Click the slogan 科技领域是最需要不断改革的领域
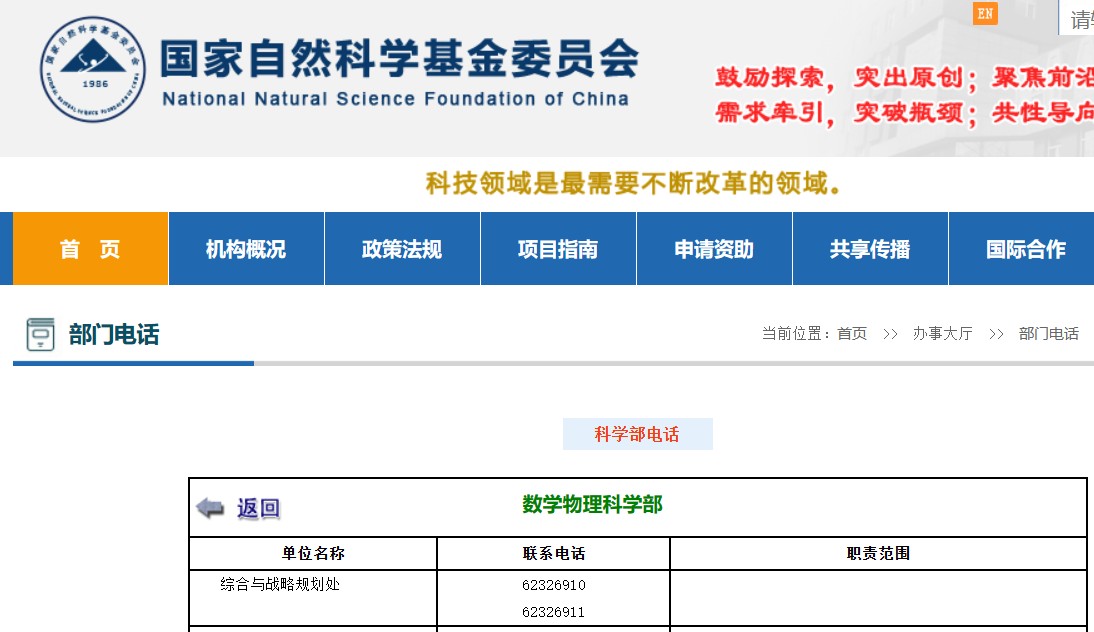Screen dimensions: 1094x632 pyautogui.click(x=634, y=183)
